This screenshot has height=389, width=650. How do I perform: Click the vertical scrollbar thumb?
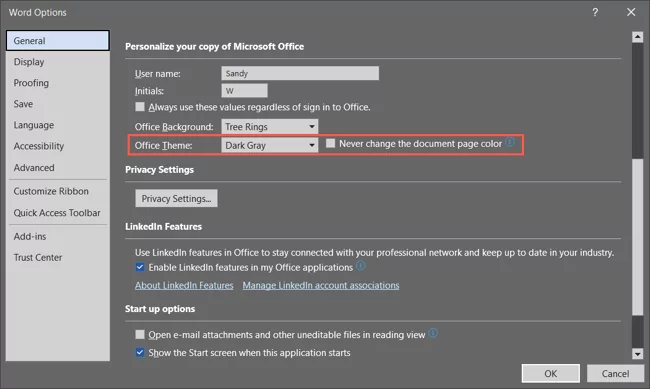pyautogui.click(x=638, y=236)
